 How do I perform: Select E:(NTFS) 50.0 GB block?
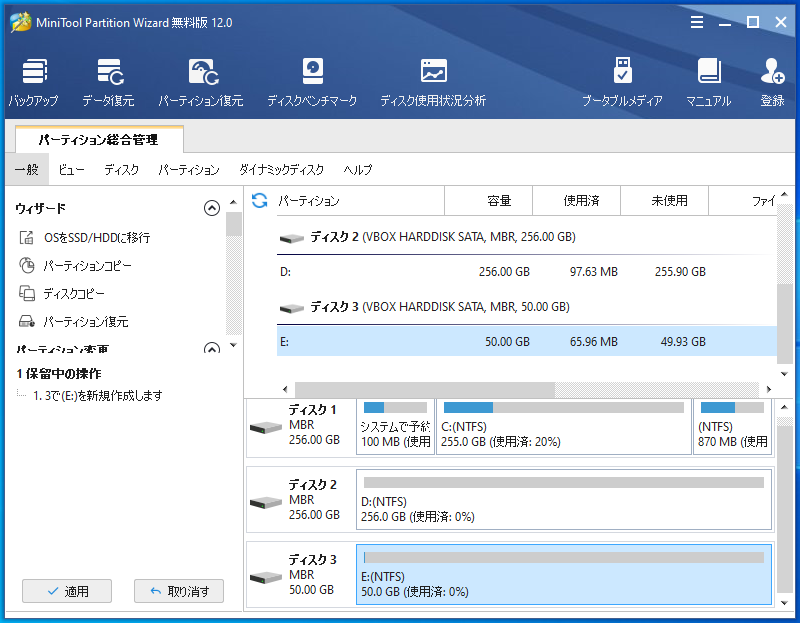pos(564,575)
